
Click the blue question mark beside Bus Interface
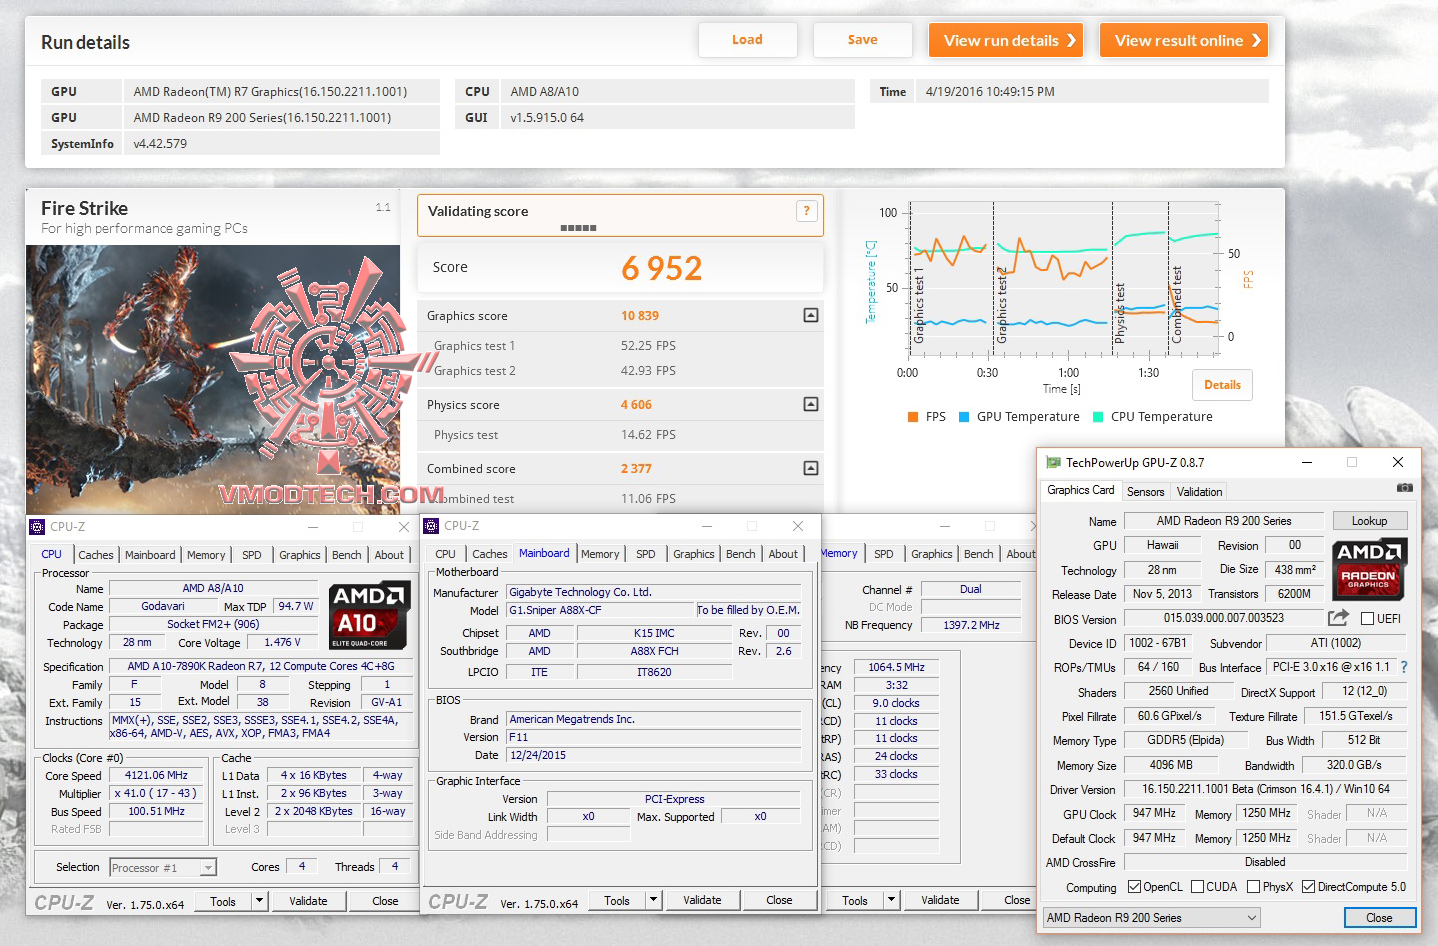pyautogui.click(x=1404, y=667)
